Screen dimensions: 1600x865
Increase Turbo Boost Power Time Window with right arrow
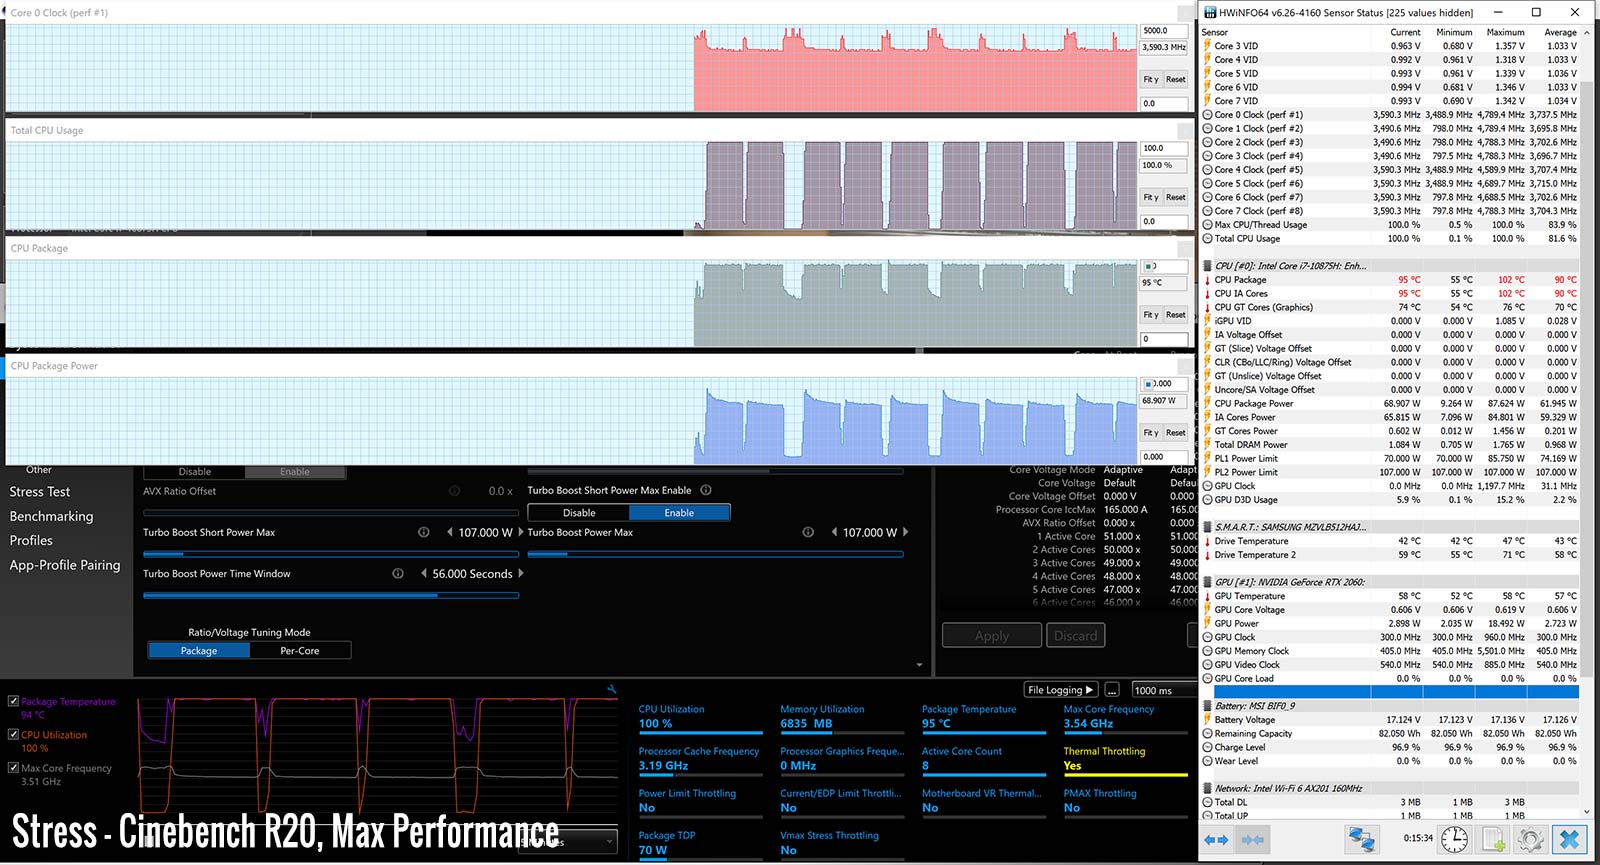[521, 574]
